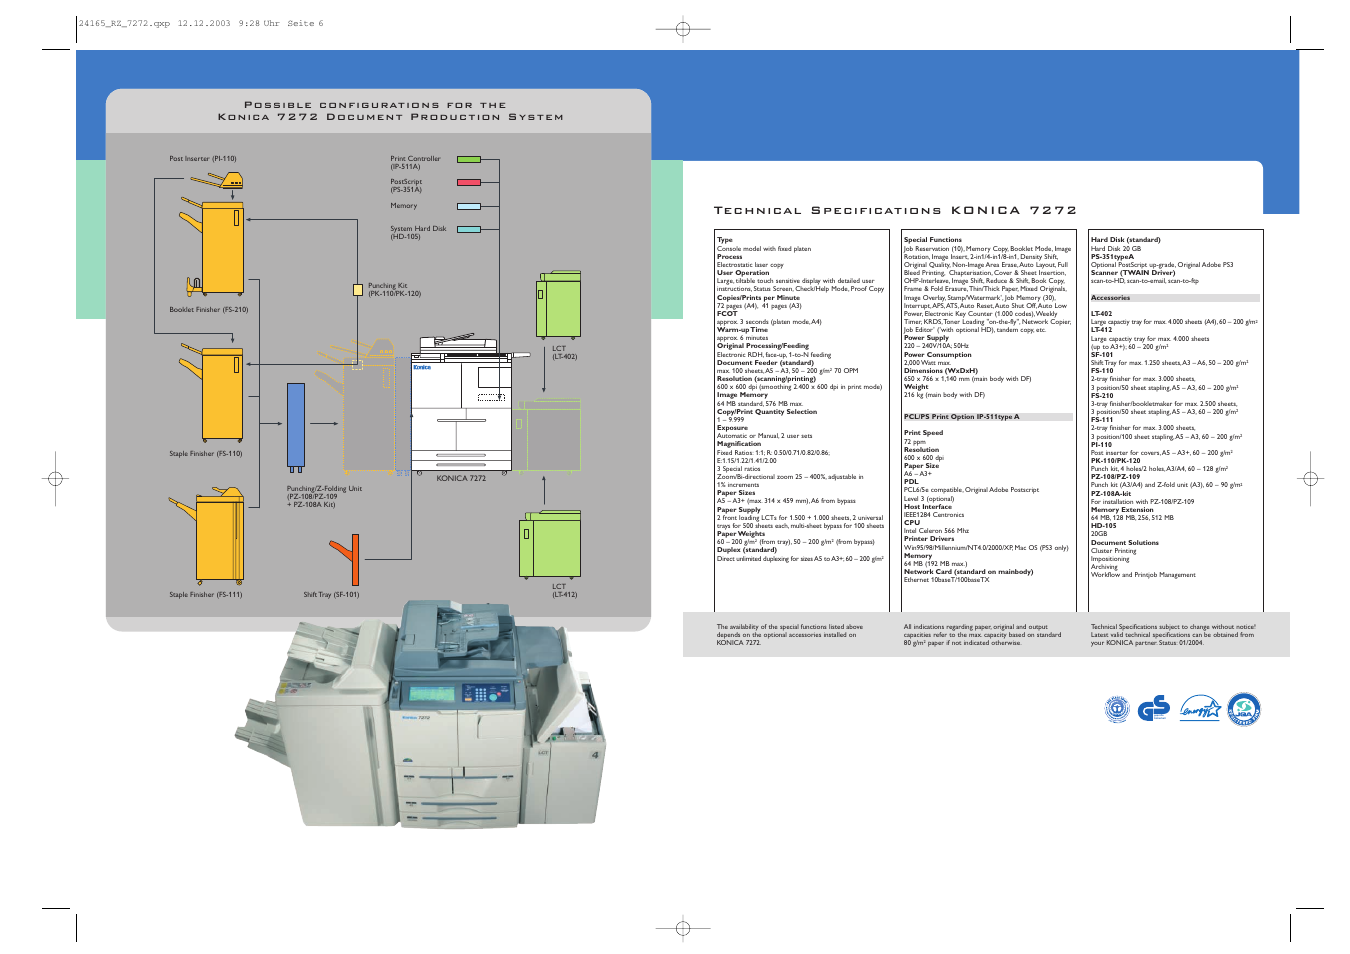Click the 'Memory Extension' accessory heading
Viewport: 1350px width, 954px height.
click(1121, 510)
